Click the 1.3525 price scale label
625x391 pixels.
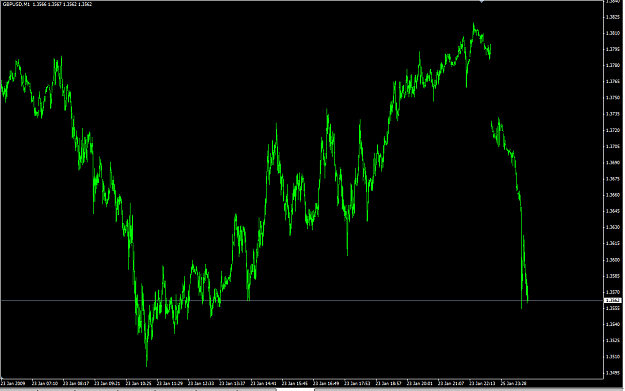coord(613,340)
